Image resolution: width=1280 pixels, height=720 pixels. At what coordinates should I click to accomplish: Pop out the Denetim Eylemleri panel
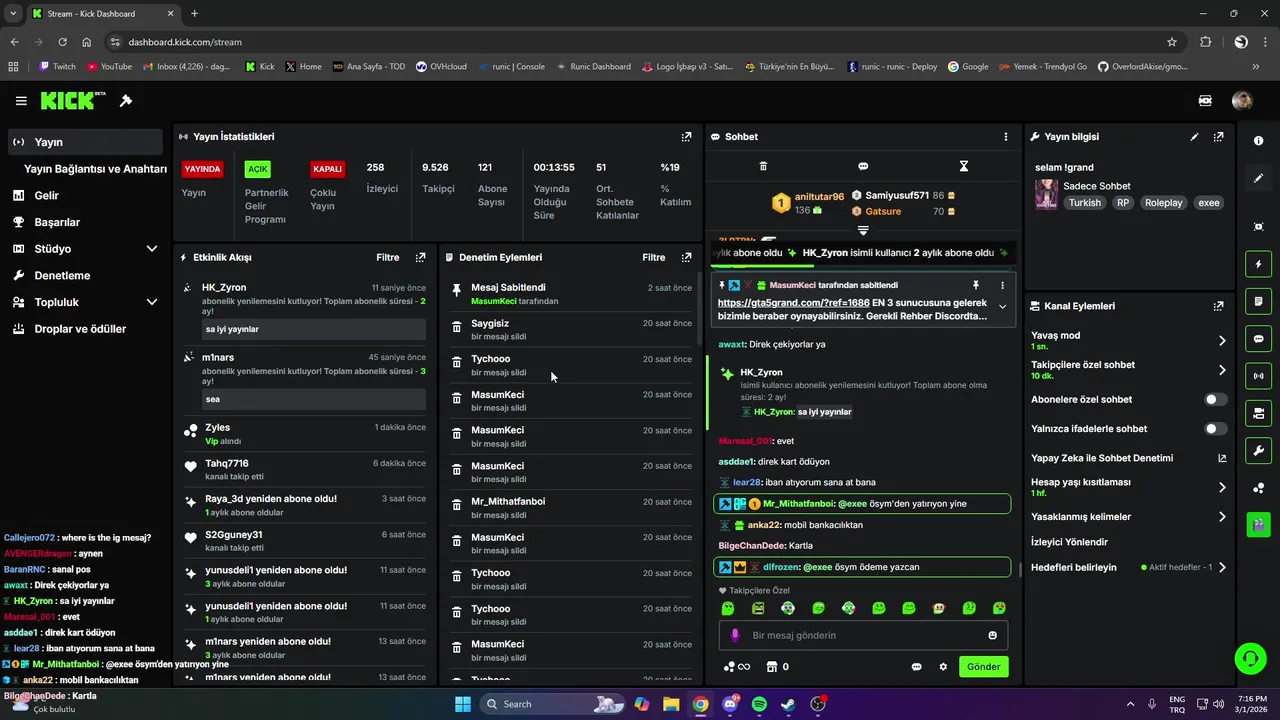click(x=686, y=257)
